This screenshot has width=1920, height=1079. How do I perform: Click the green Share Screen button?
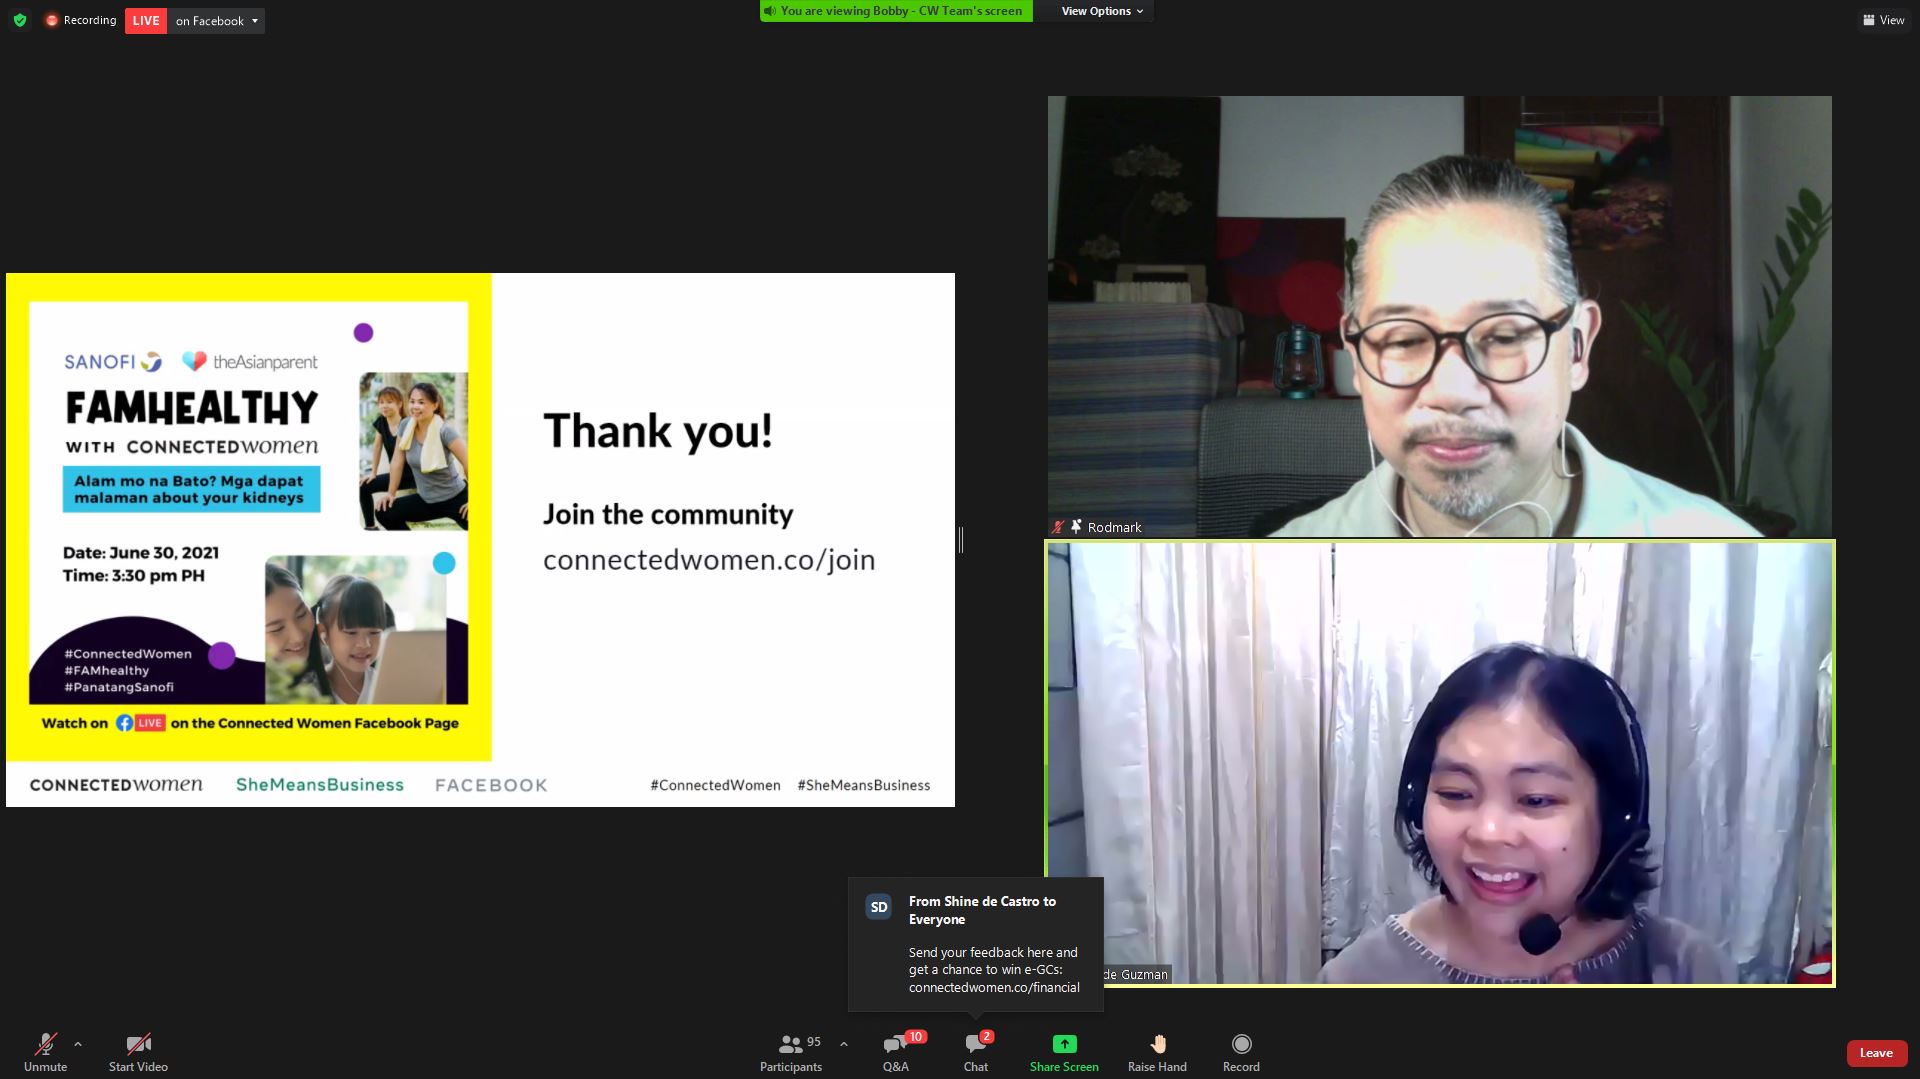pyautogui.click(x=1064, y=1052)
